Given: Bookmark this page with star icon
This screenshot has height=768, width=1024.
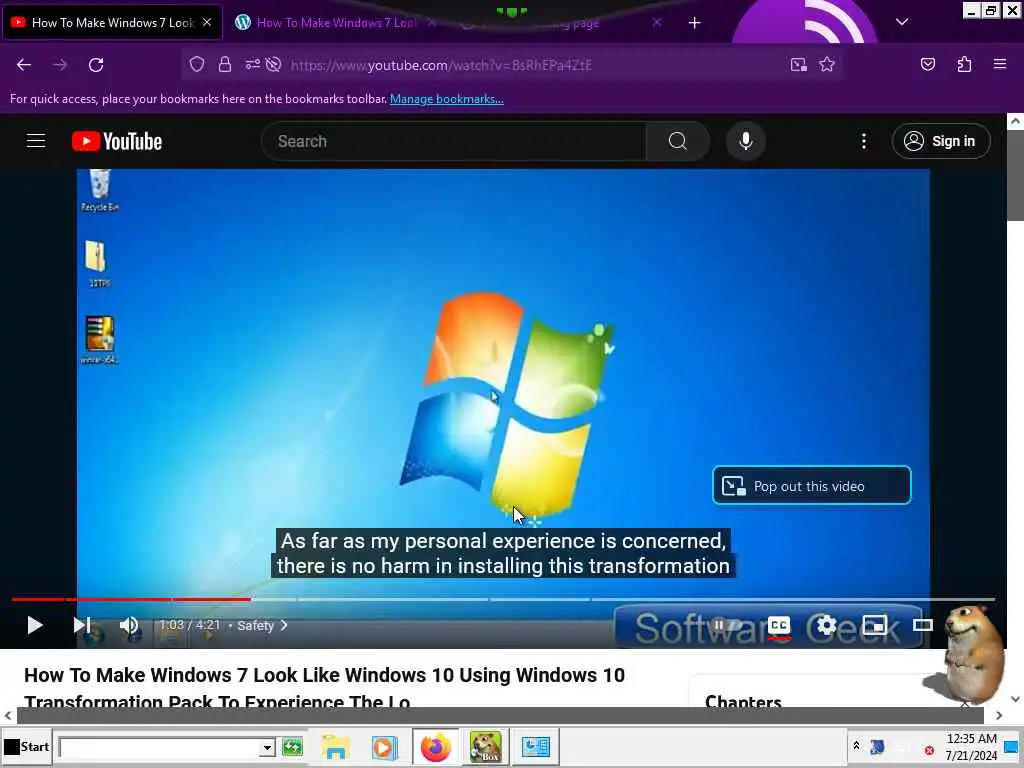Looking at the screenshot, I should coord(827,64).
